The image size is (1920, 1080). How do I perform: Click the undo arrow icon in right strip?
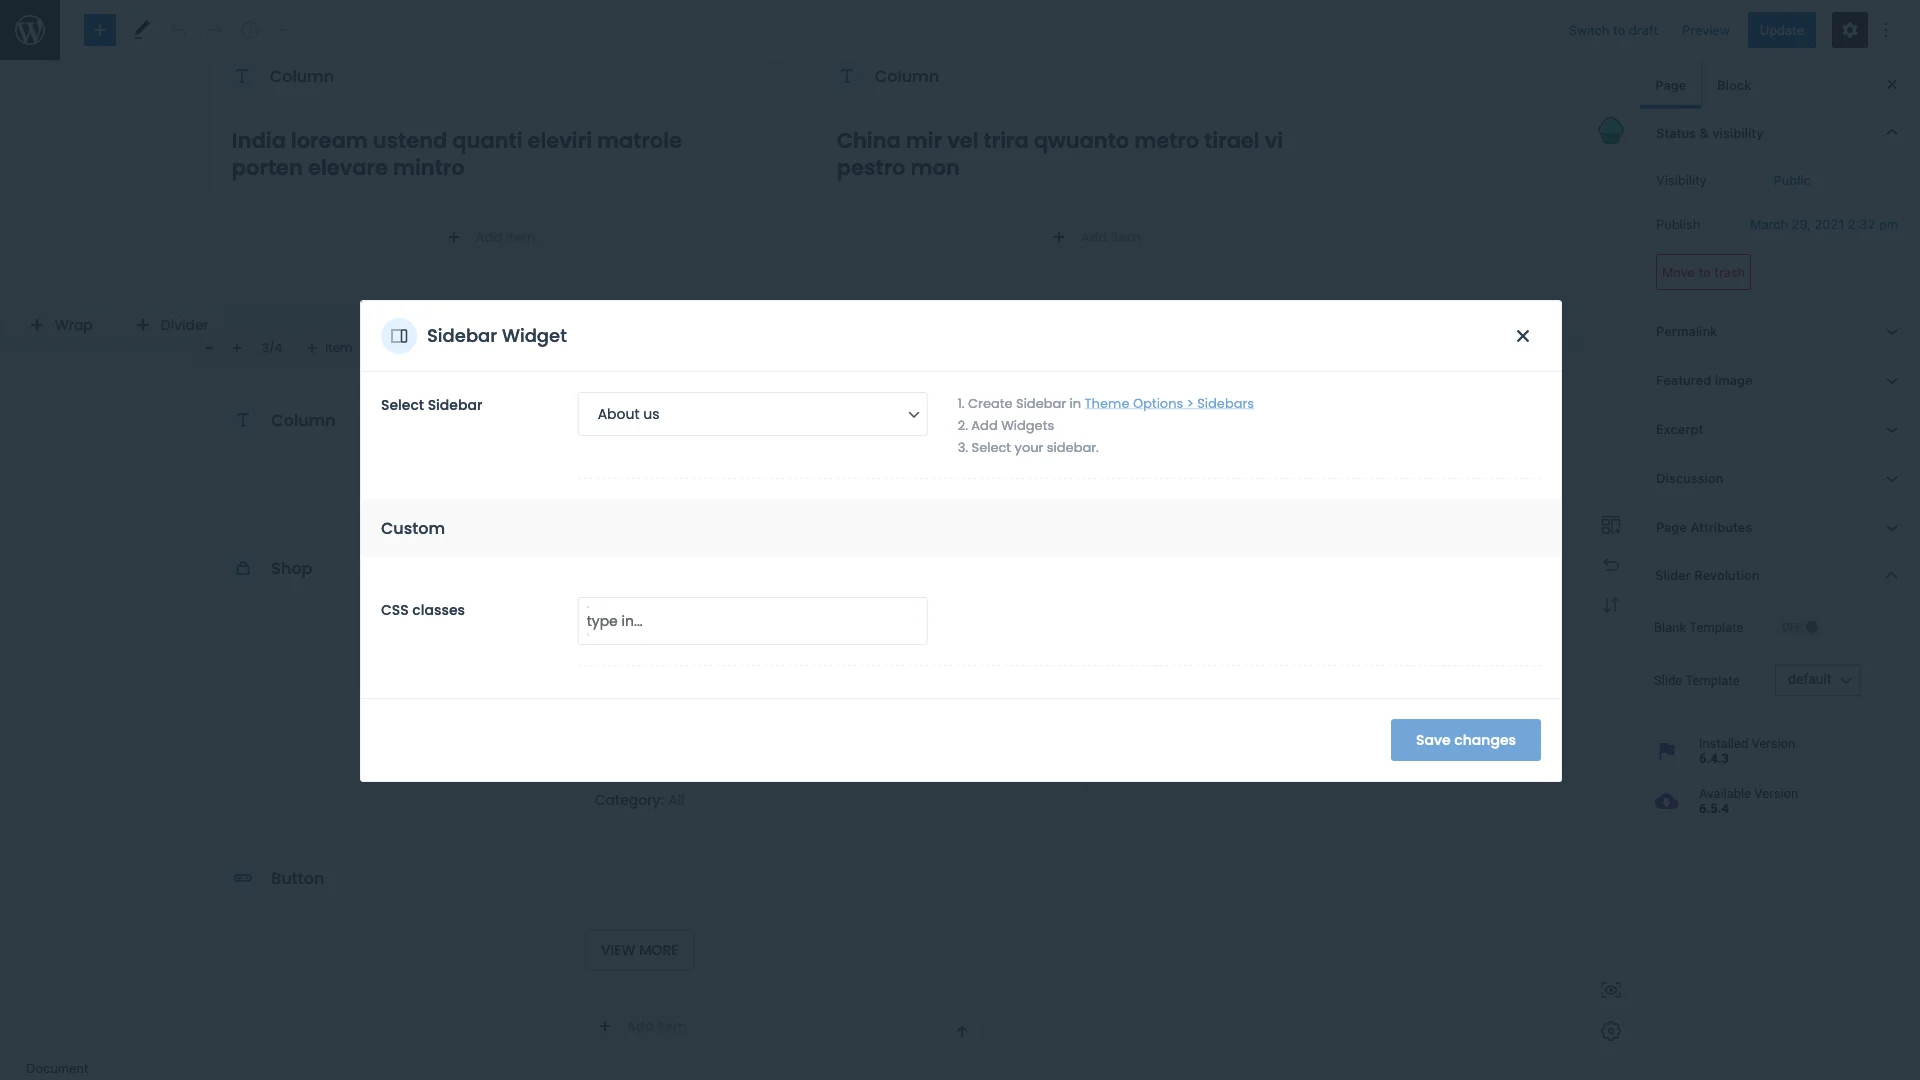point(1610,565)
